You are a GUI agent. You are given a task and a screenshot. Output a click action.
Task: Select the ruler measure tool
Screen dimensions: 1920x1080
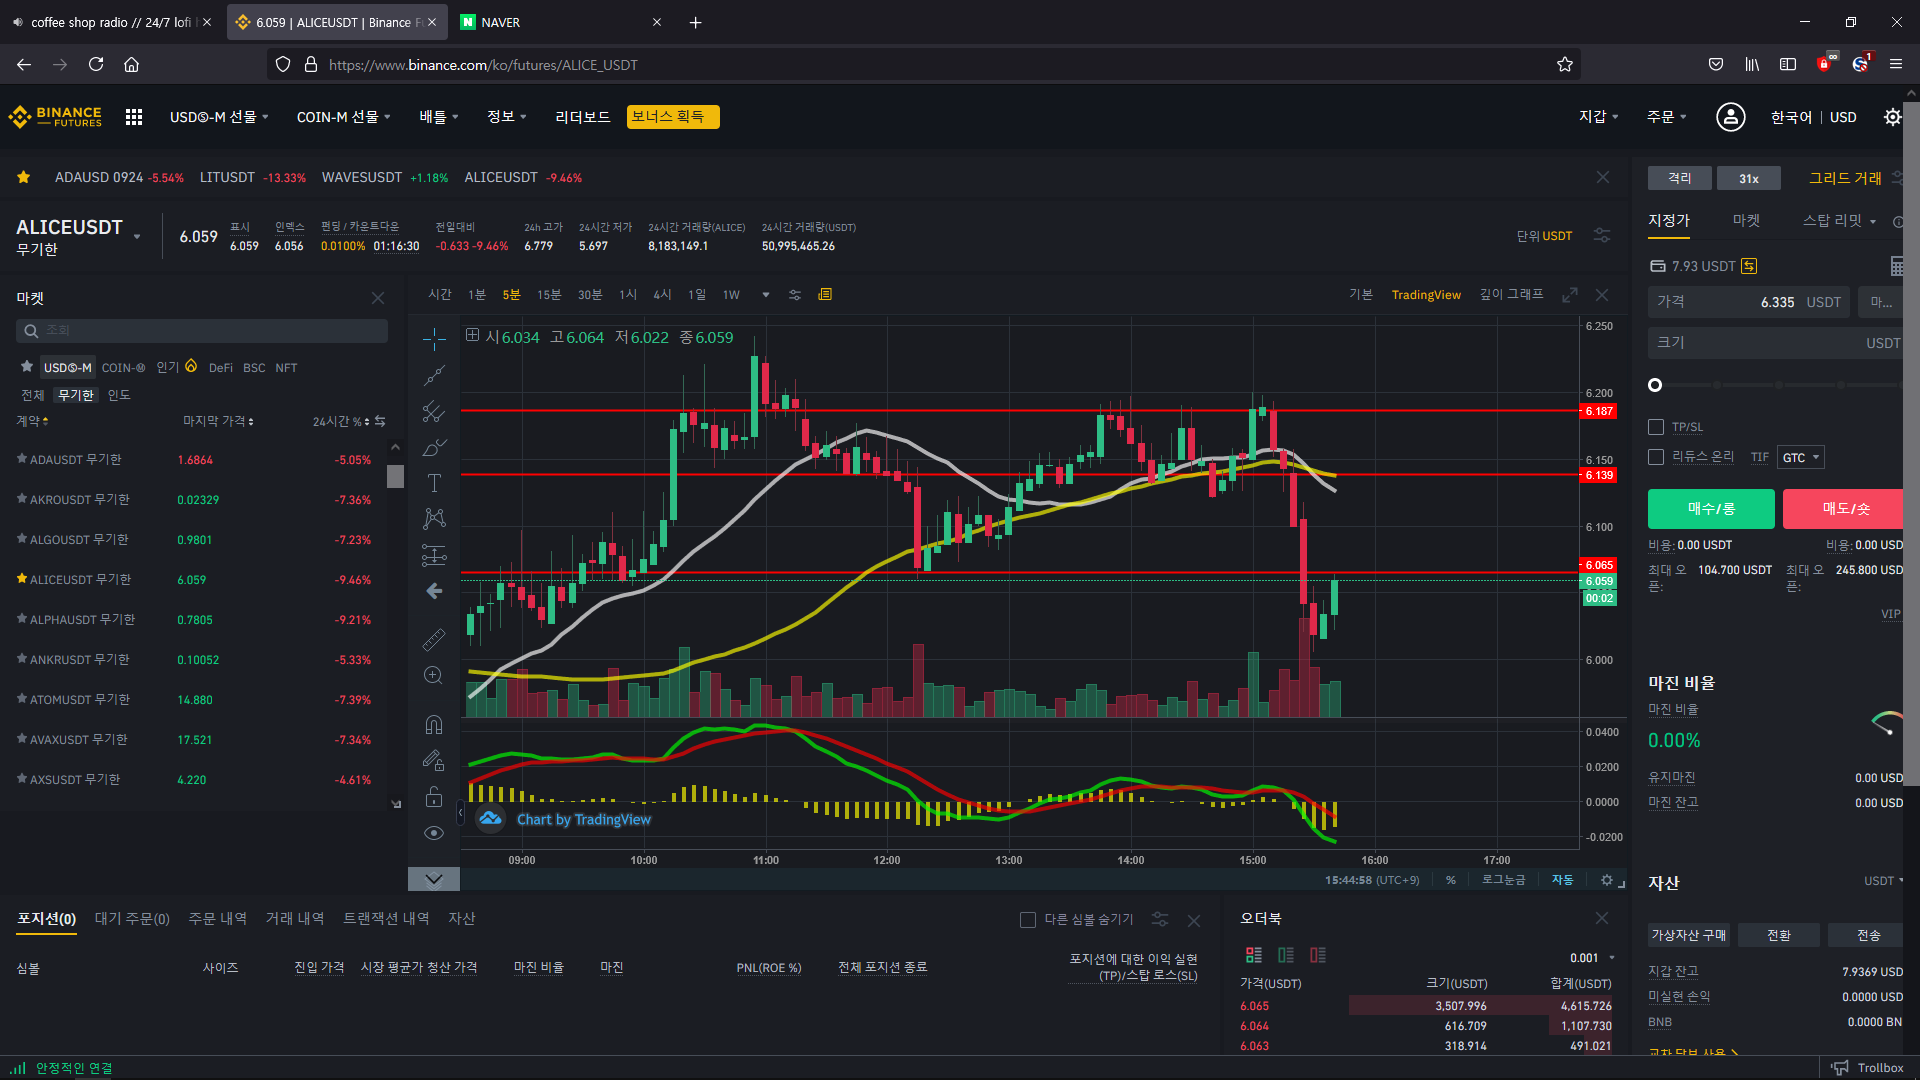coord(434,639)
